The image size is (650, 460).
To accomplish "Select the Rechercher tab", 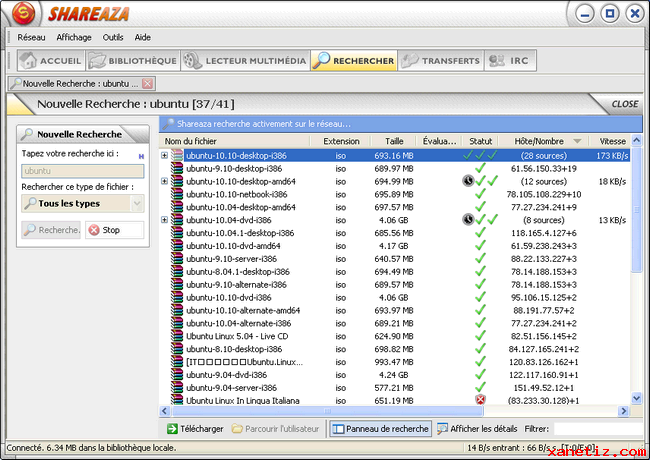I will (x=354, y=61).
